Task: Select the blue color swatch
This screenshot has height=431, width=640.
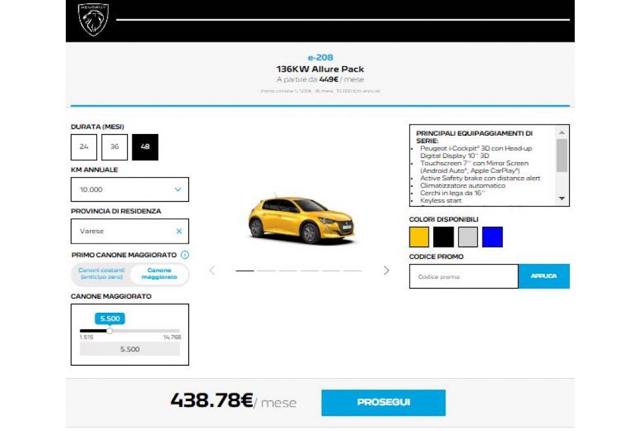Action: pos(492,237)
